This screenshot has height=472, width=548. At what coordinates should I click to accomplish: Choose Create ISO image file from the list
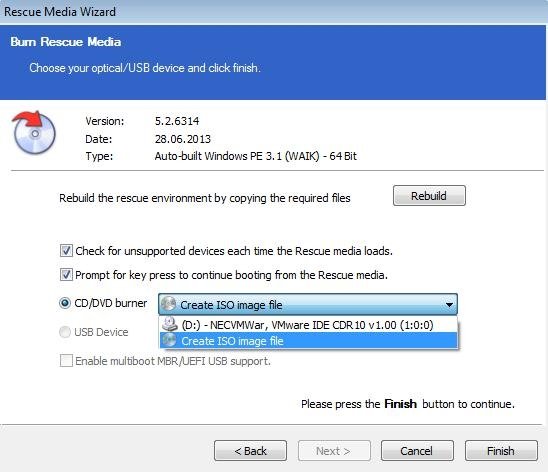point(308,340)
